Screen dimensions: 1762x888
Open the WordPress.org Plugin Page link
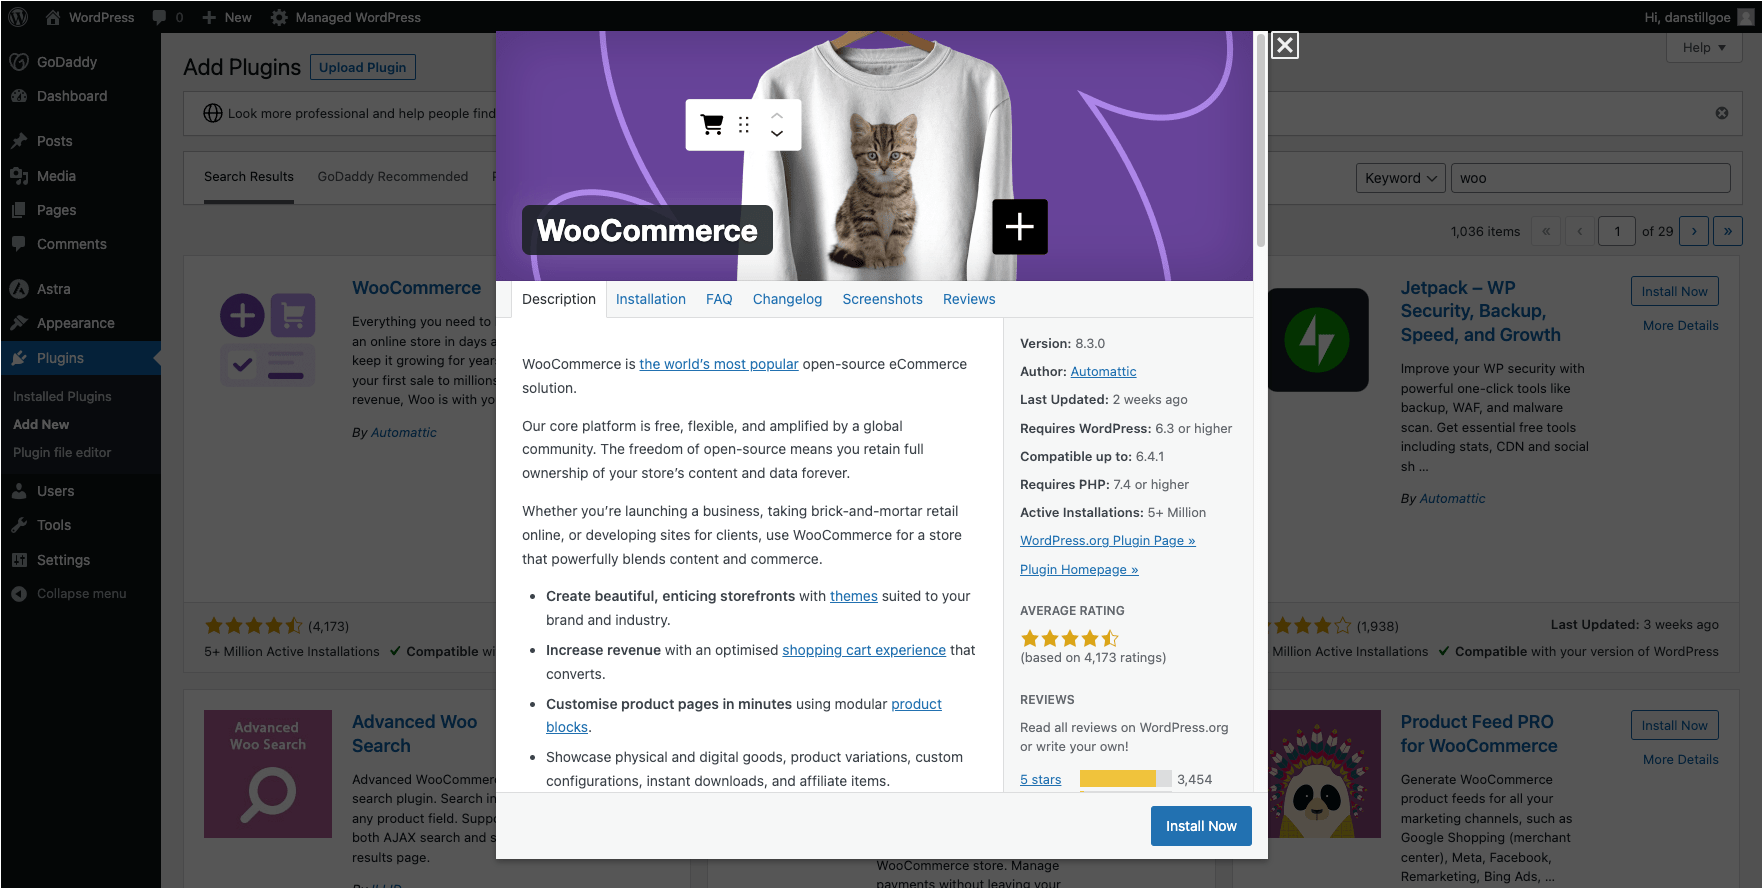point(1108,540)
